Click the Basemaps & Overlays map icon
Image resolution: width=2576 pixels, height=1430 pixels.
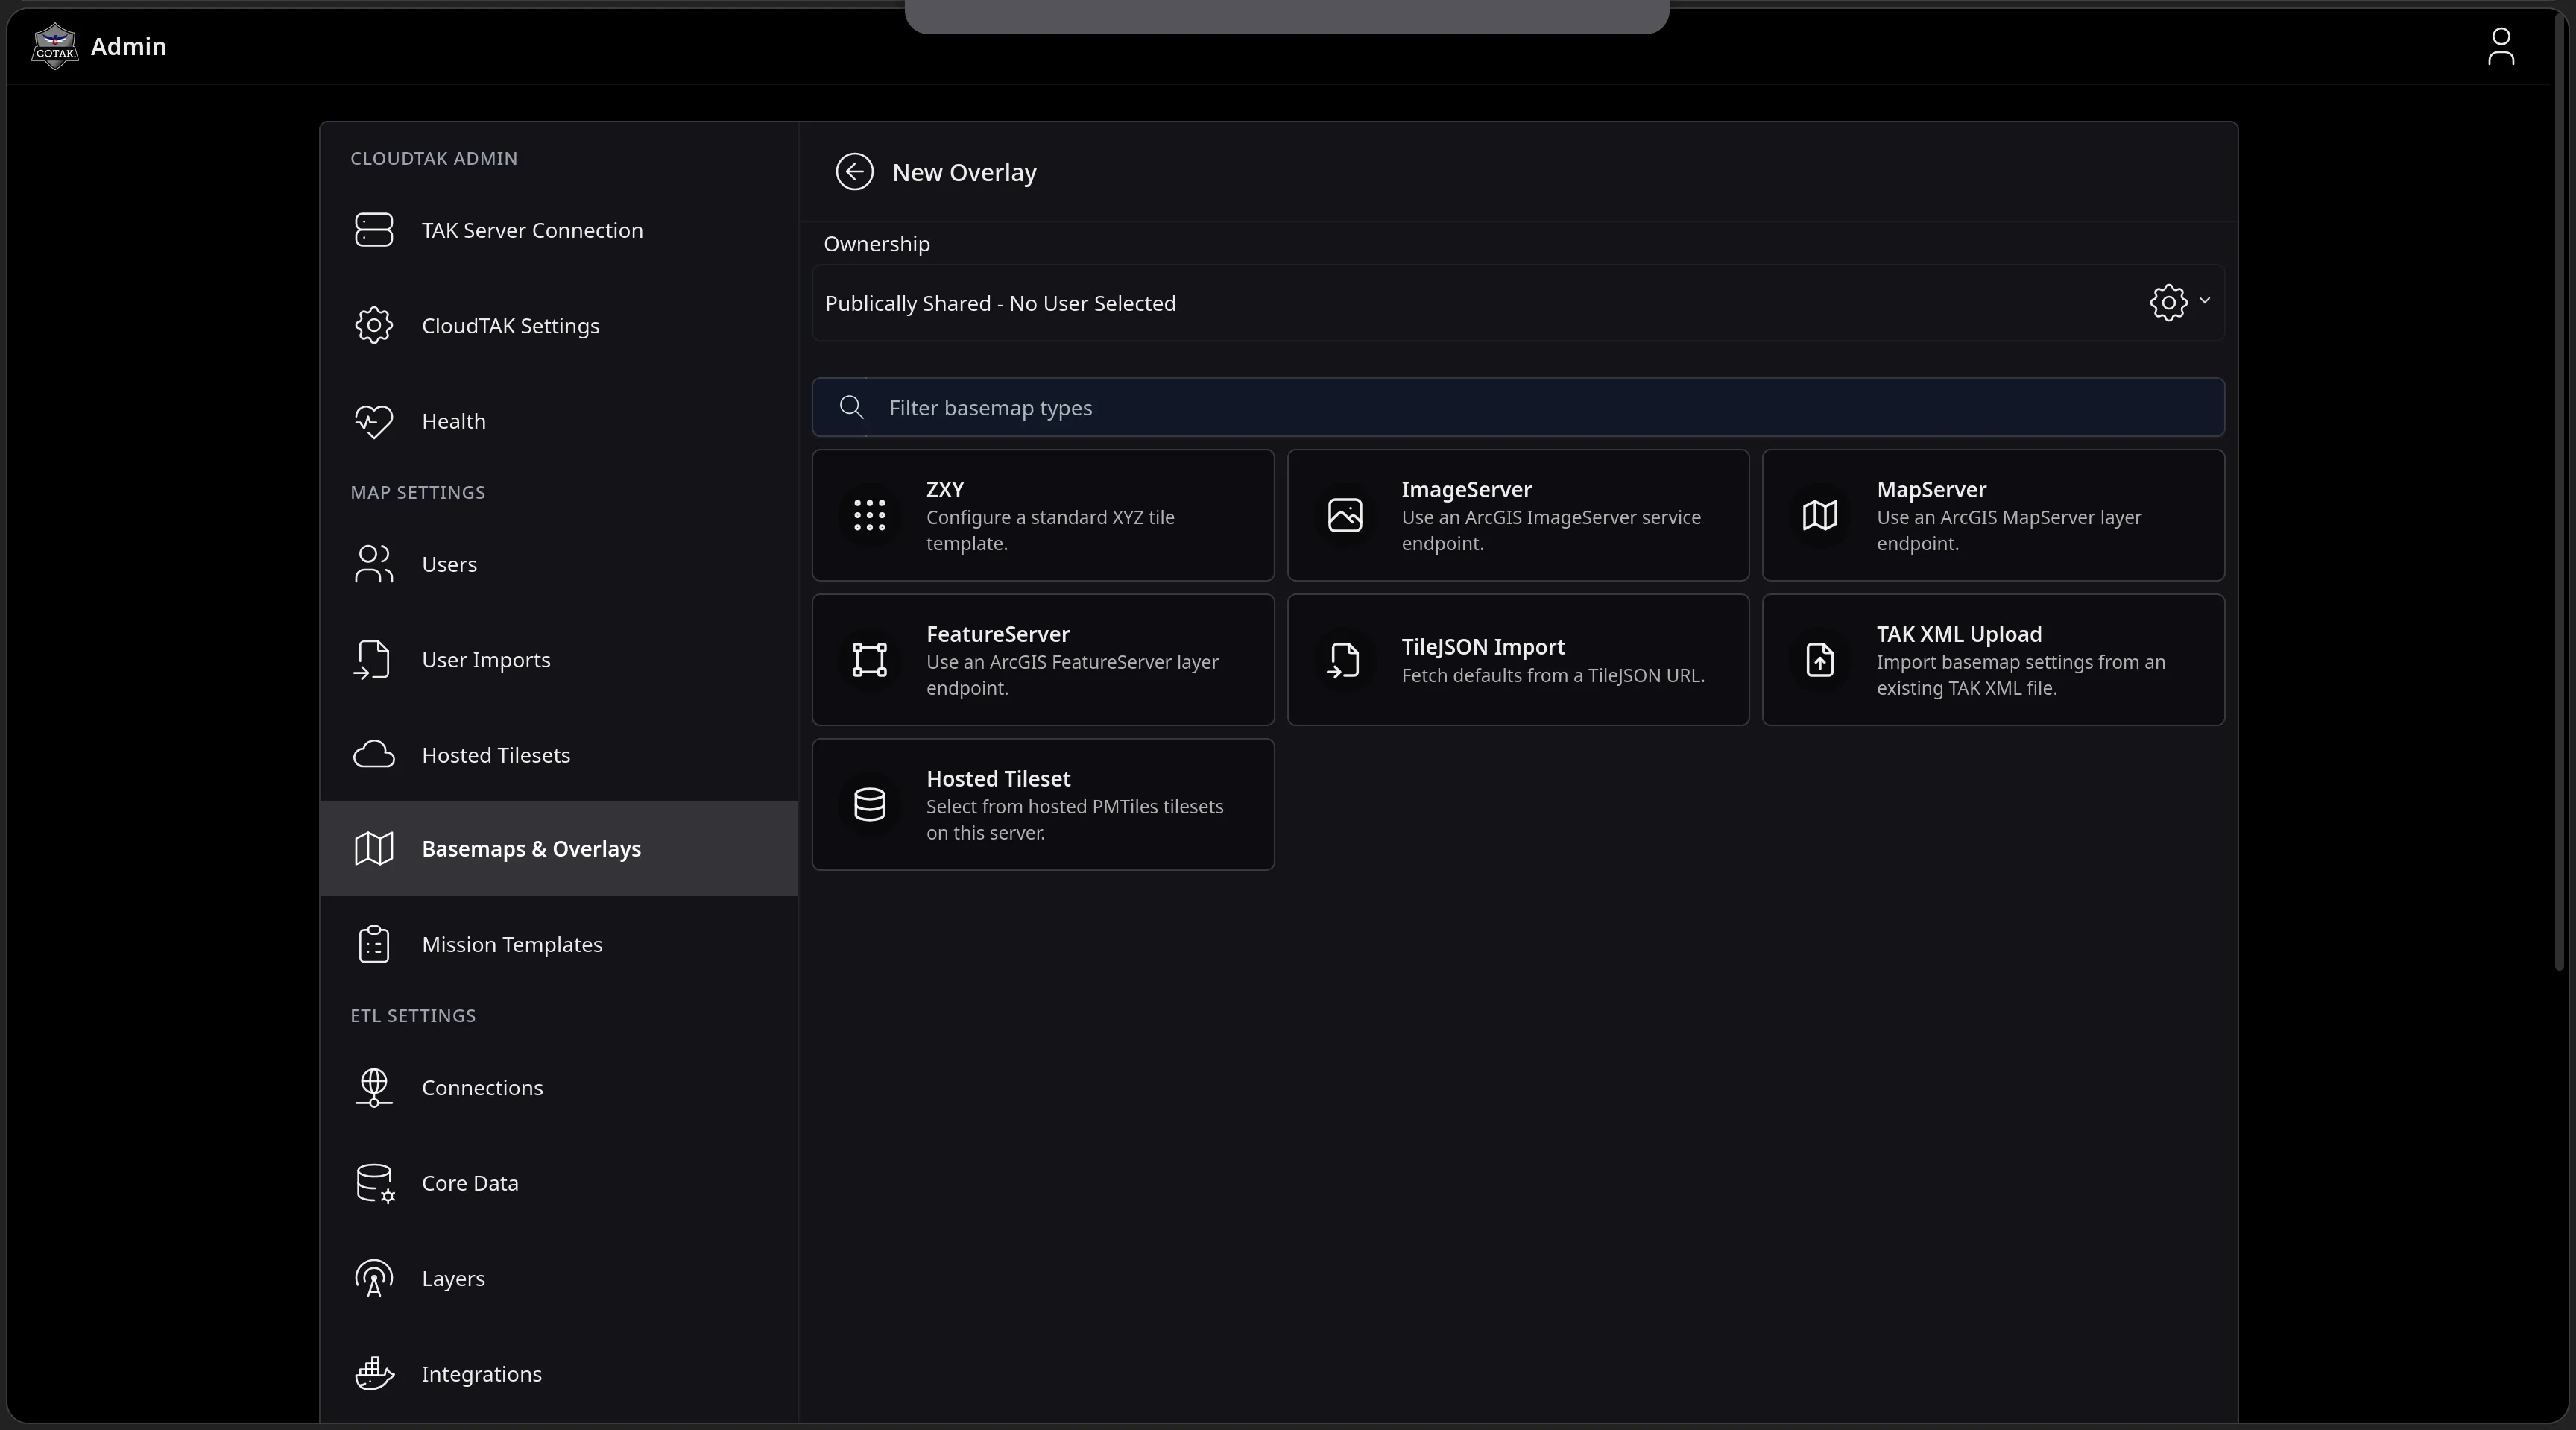[x=374, y=849]
